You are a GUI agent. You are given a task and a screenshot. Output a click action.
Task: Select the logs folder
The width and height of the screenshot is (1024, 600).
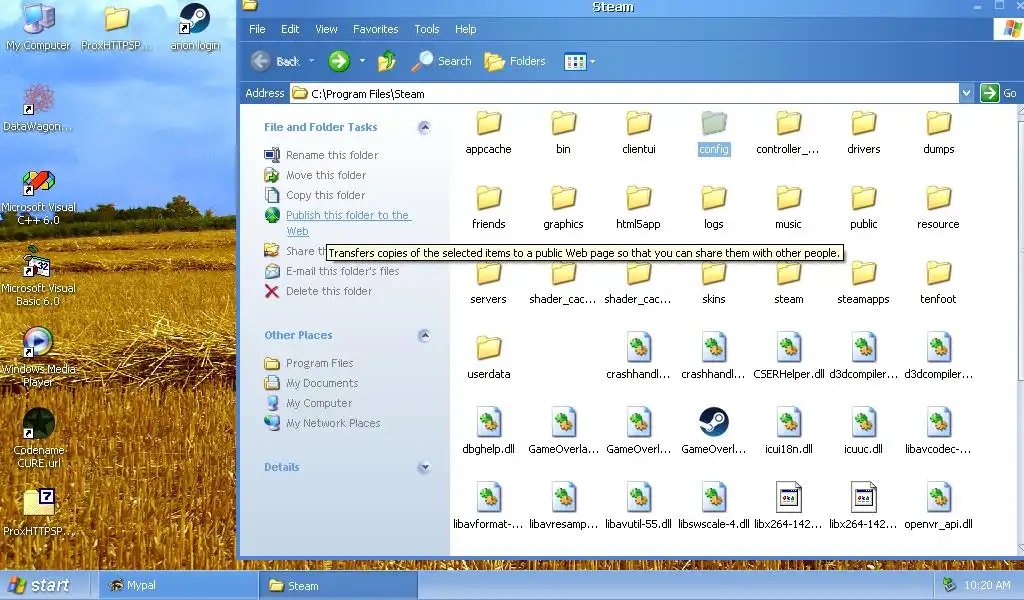click(714, 208)
